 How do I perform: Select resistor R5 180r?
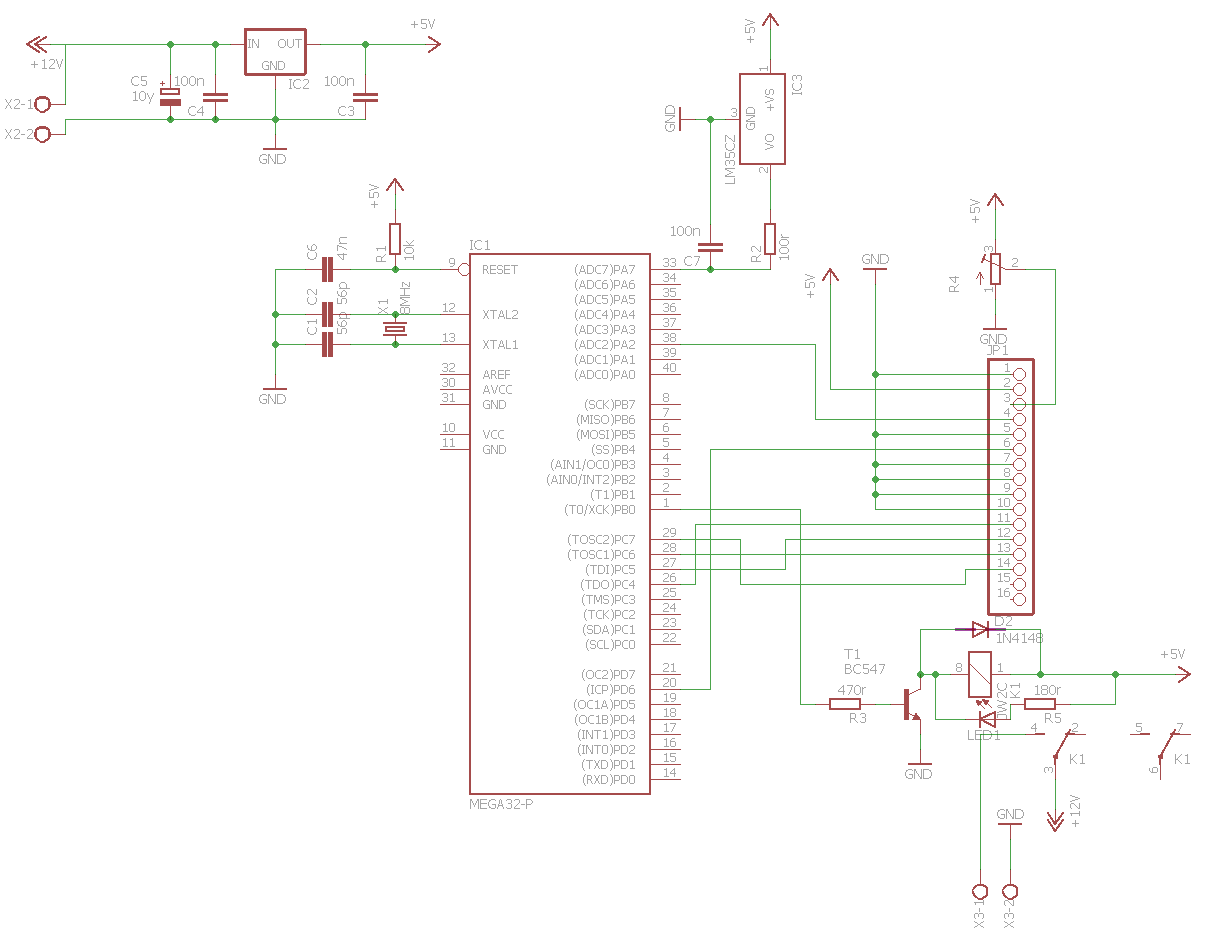(x=1040, y=704)
